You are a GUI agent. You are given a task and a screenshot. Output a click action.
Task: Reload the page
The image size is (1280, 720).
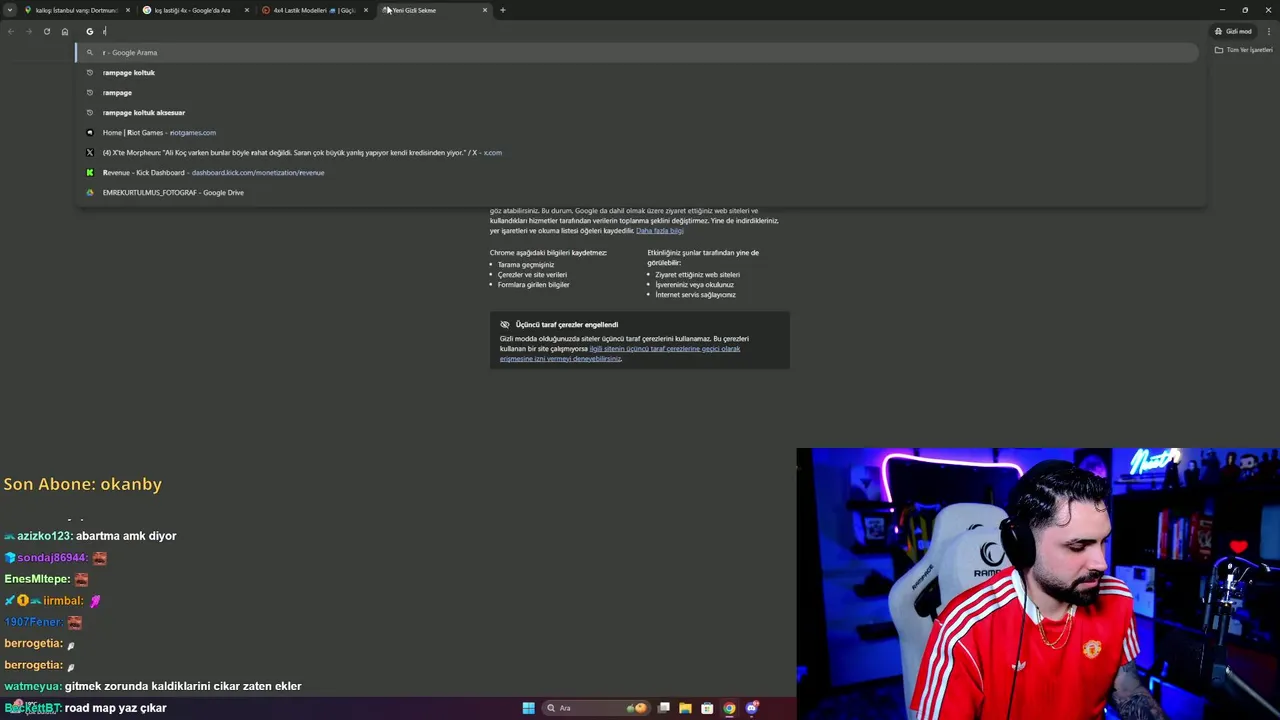click(47, 31)
